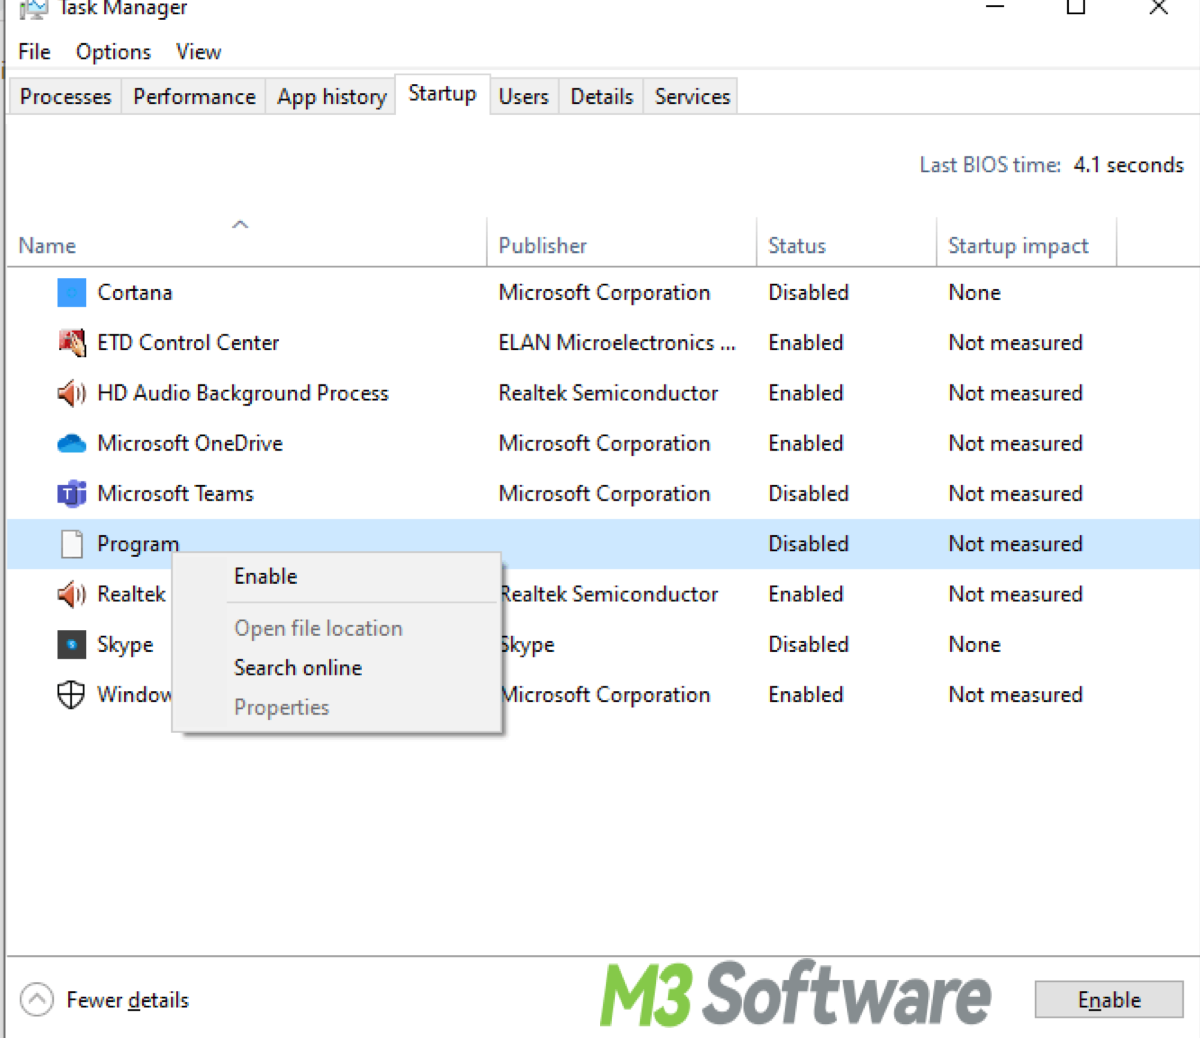Switch to the Processes tab

[x=65, y=97]
